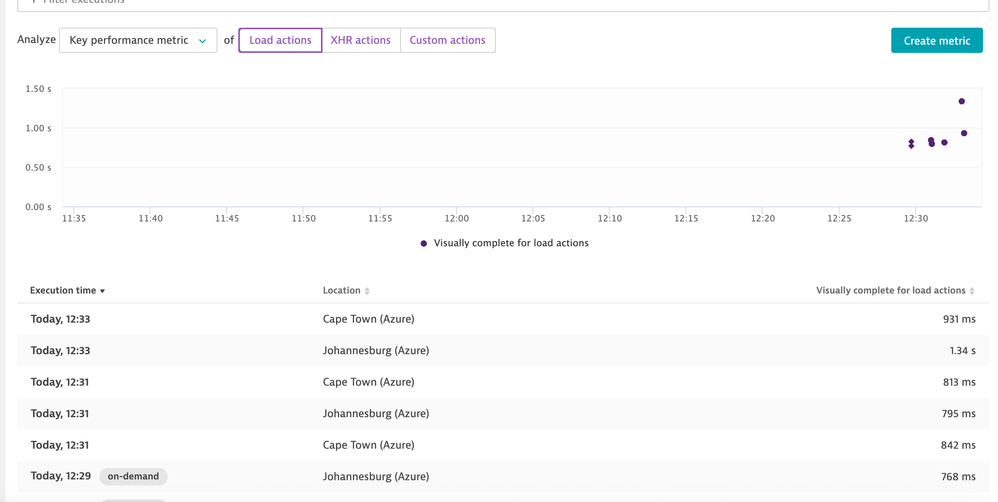Toggle the Visually complete for load actions legend
Screen dimensions: 998x502
click(505, 243)
